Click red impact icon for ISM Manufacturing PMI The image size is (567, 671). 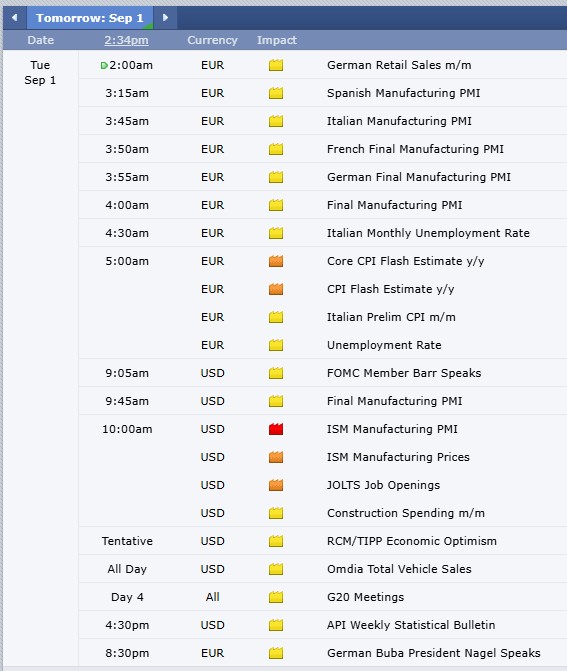[276, 429]
